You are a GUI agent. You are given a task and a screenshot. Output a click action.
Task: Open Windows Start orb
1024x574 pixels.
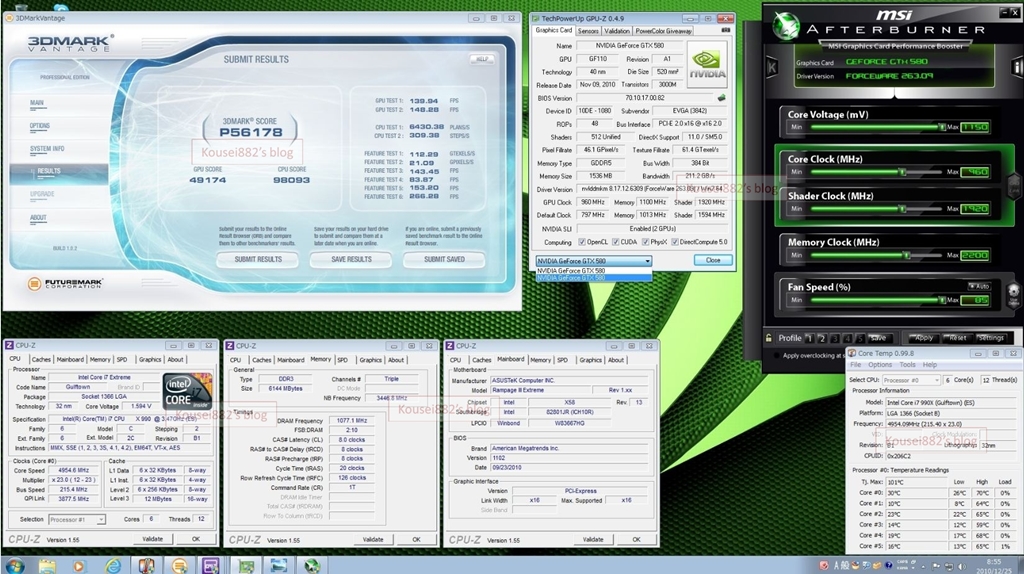[14, 565]
